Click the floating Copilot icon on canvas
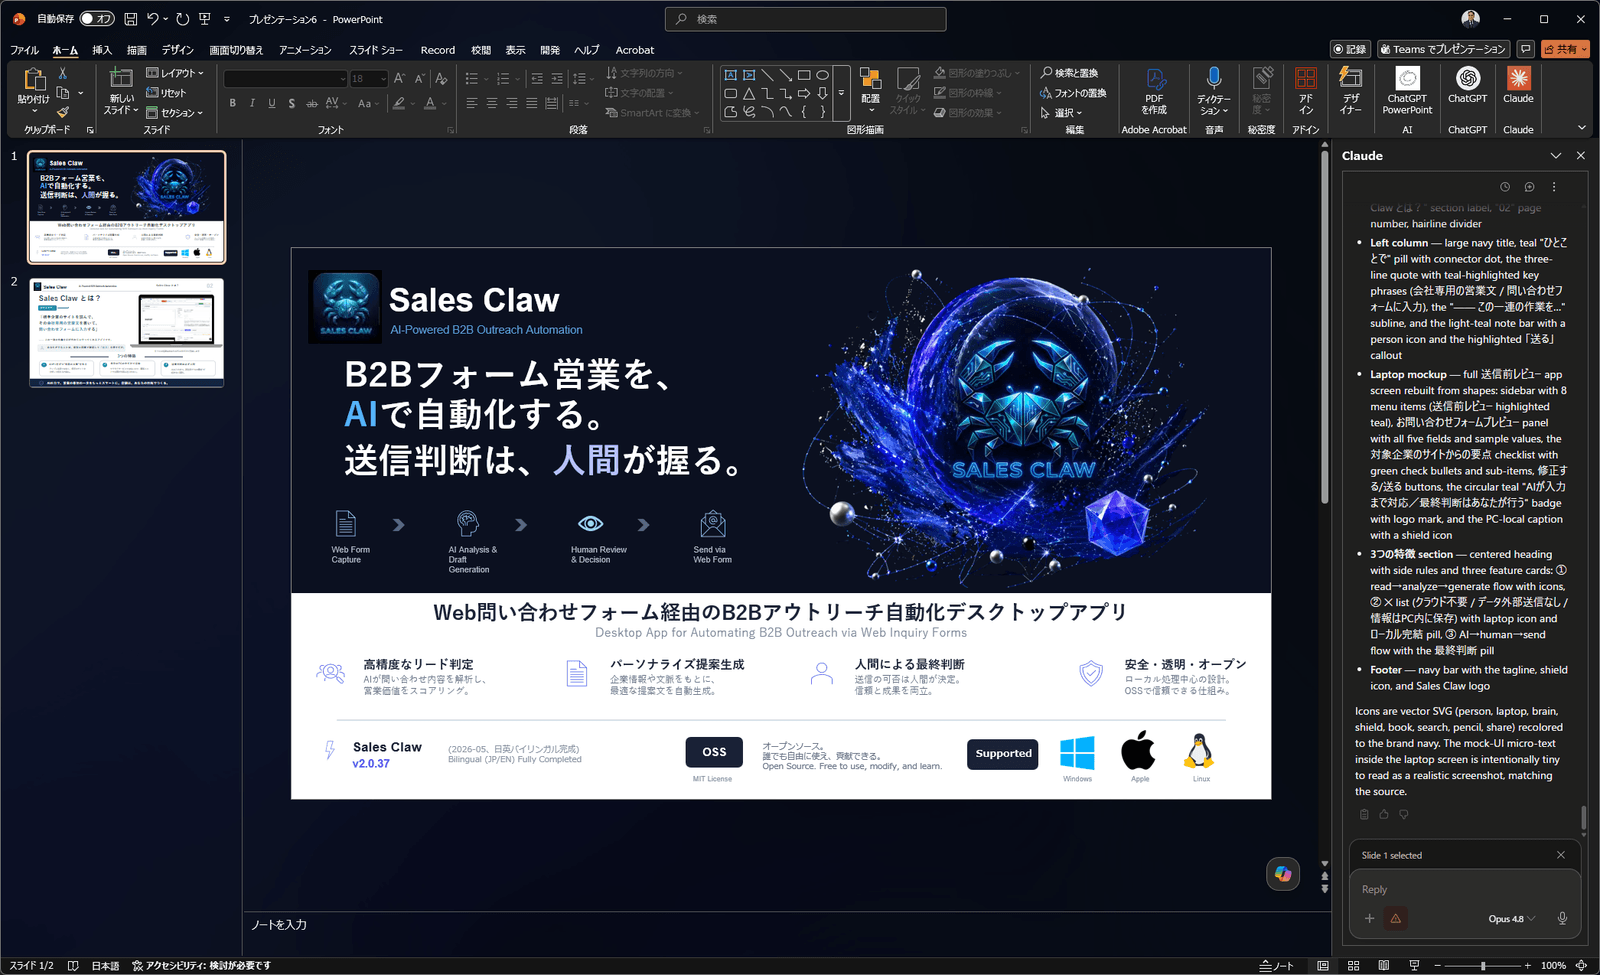Screen dimensions: 1600x975 coord(1283,874)
